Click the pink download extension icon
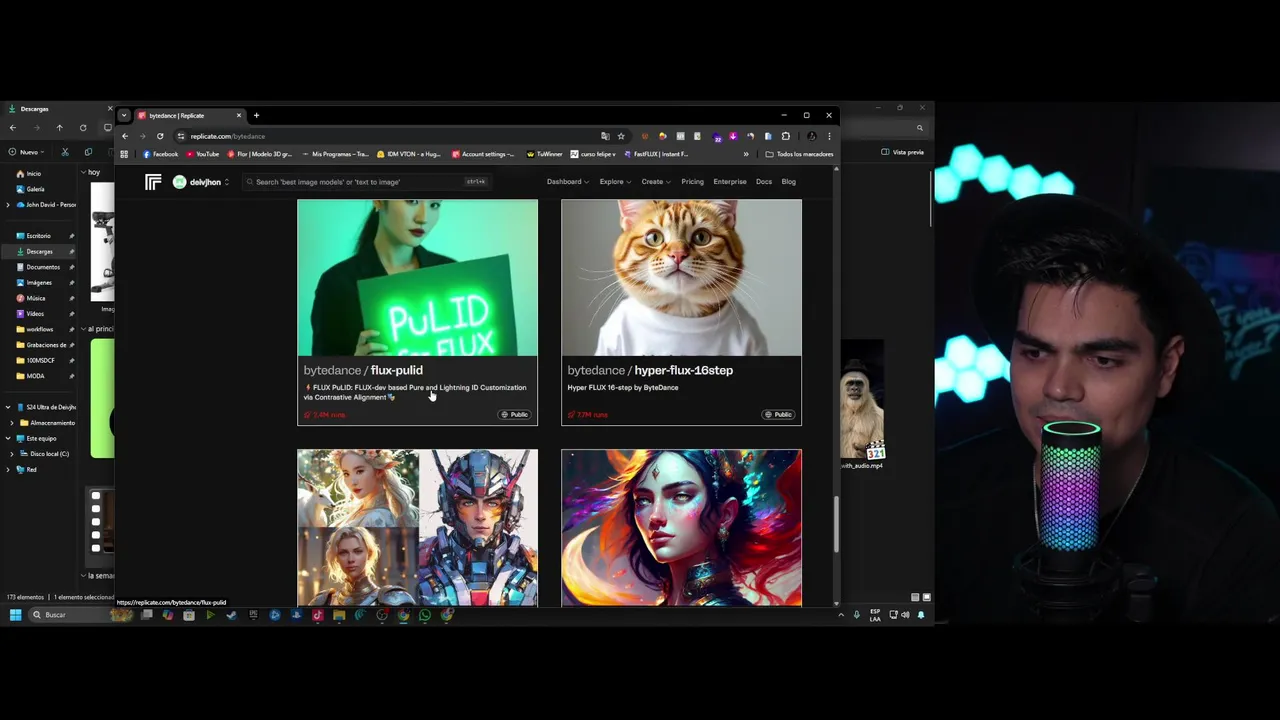Screen dimensions: 1280x720 (733, 136)
